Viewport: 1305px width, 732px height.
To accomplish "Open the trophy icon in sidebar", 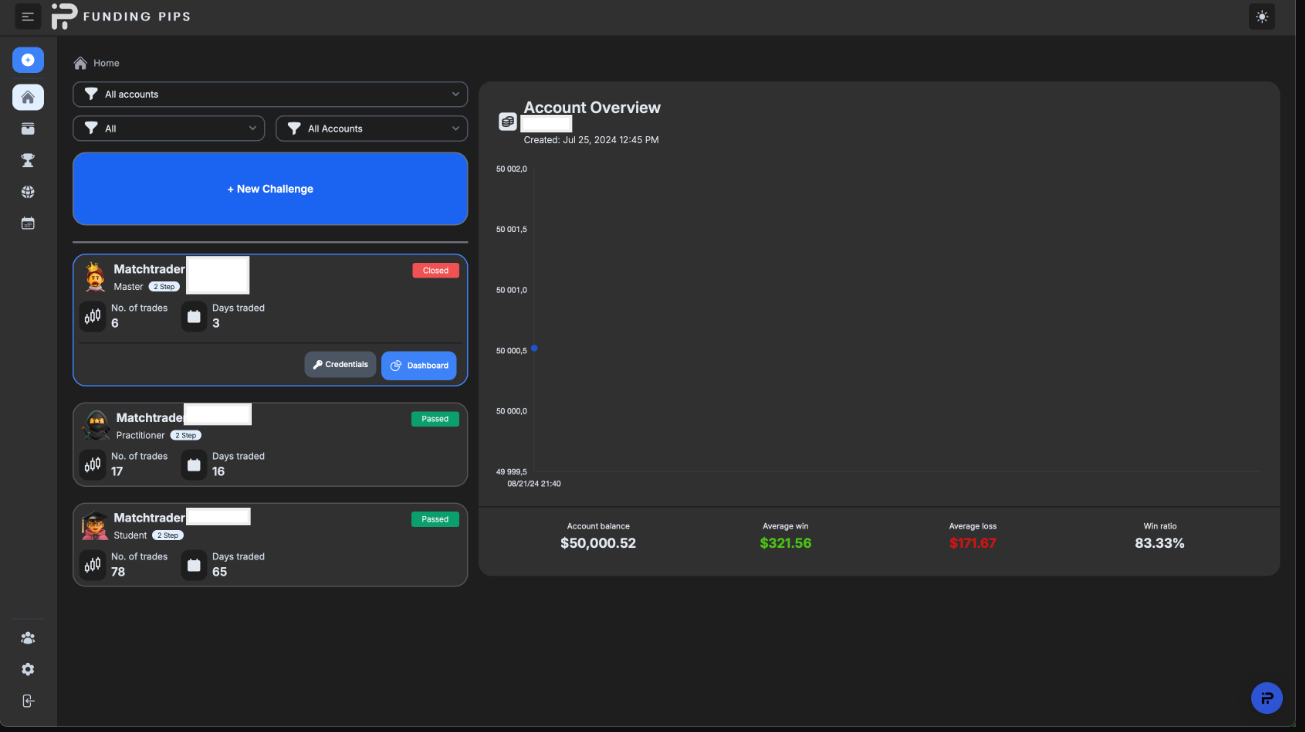I will [28, 160].
